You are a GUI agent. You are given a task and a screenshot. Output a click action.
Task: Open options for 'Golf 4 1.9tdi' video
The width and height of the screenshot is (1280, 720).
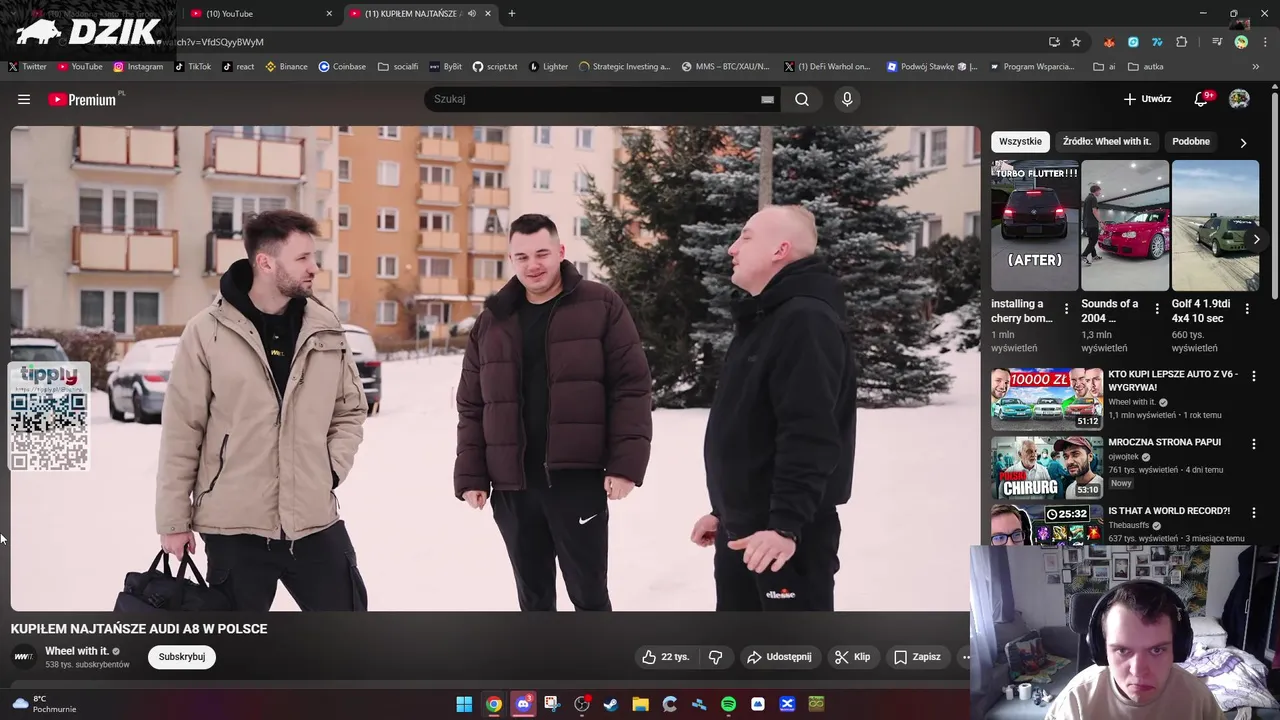click(x=1247, y=309)
